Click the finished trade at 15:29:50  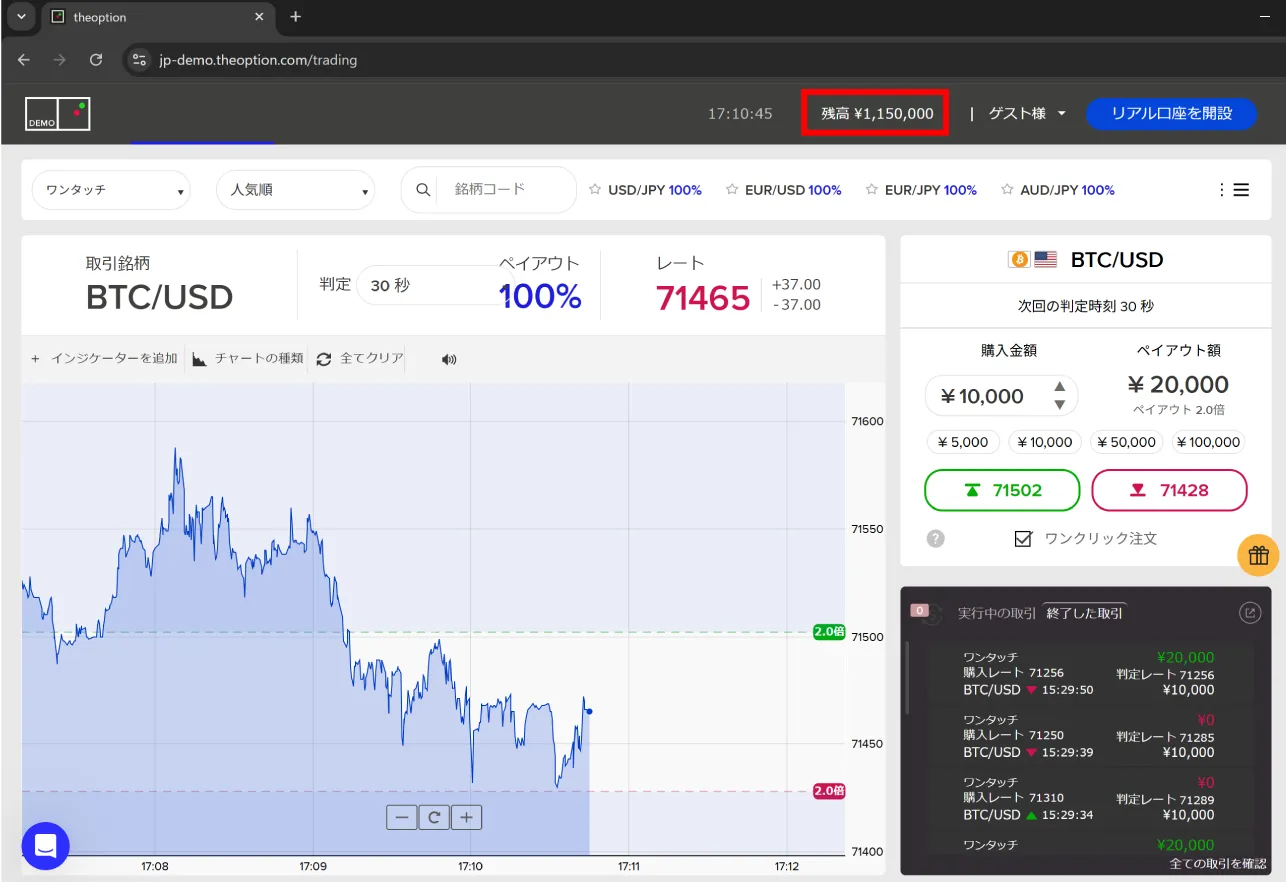(x=1088, y=674)
